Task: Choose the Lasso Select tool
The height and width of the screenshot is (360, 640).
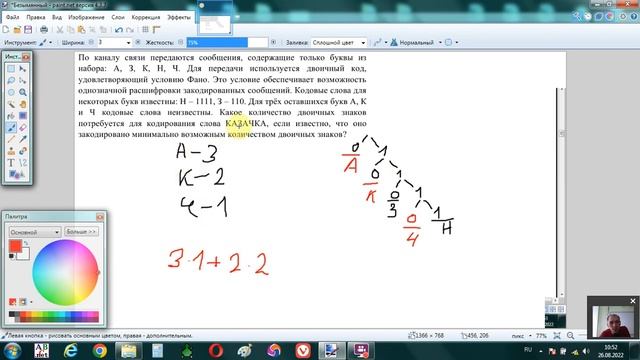Action: pyautogui.click(x=11, y=81)
